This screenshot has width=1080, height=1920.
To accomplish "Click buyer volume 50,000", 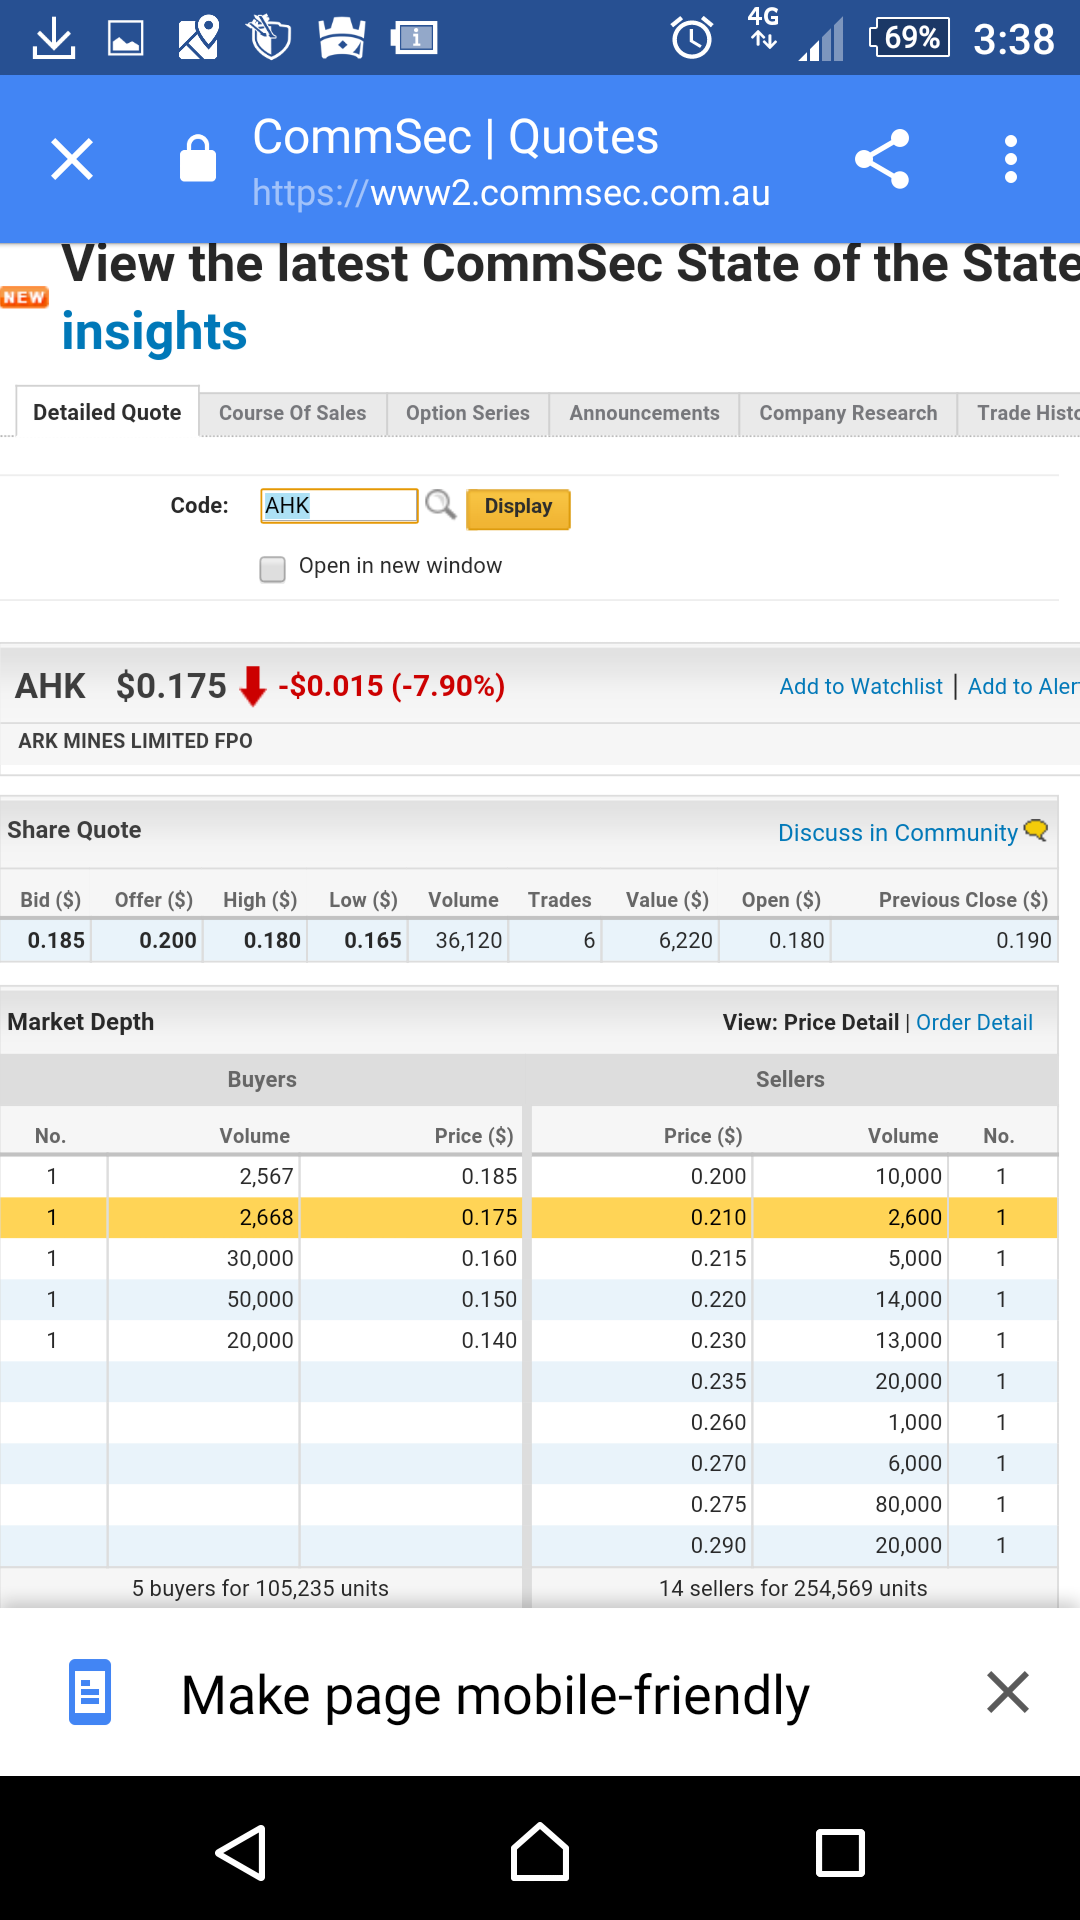I will coord(260,1299).
